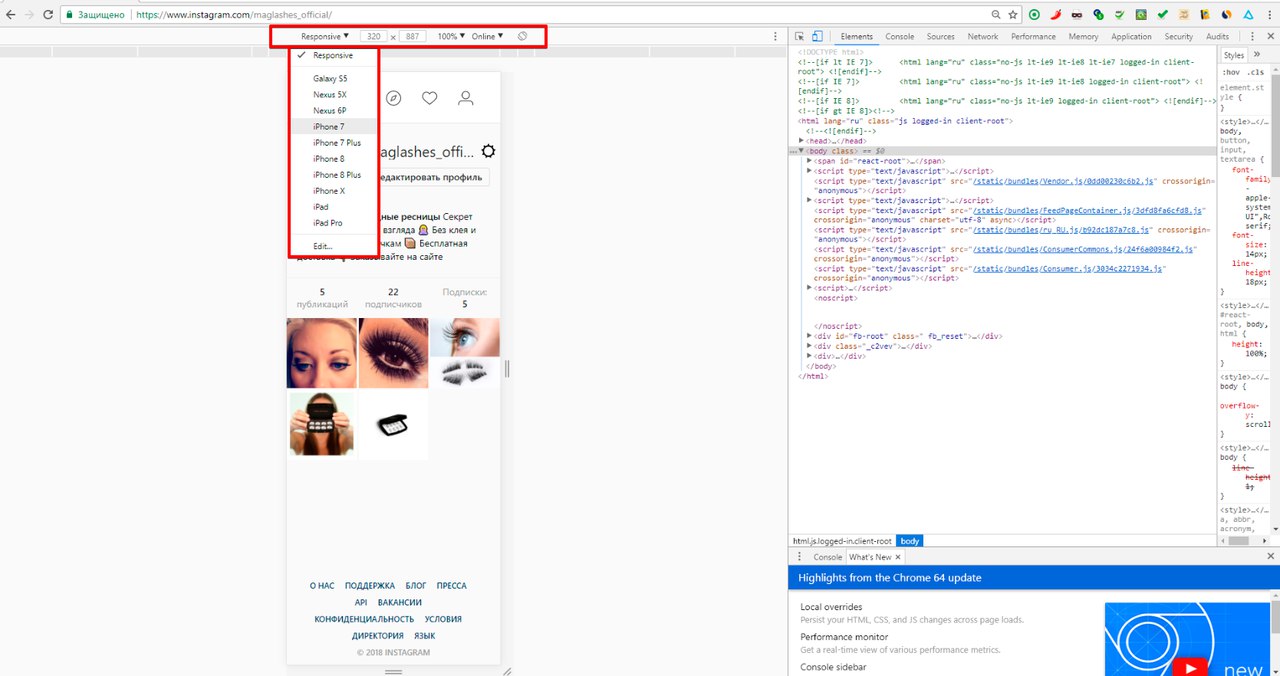Choose iPhone X in device list
This screenshot has height=676, width=1280.
(334, 191)
